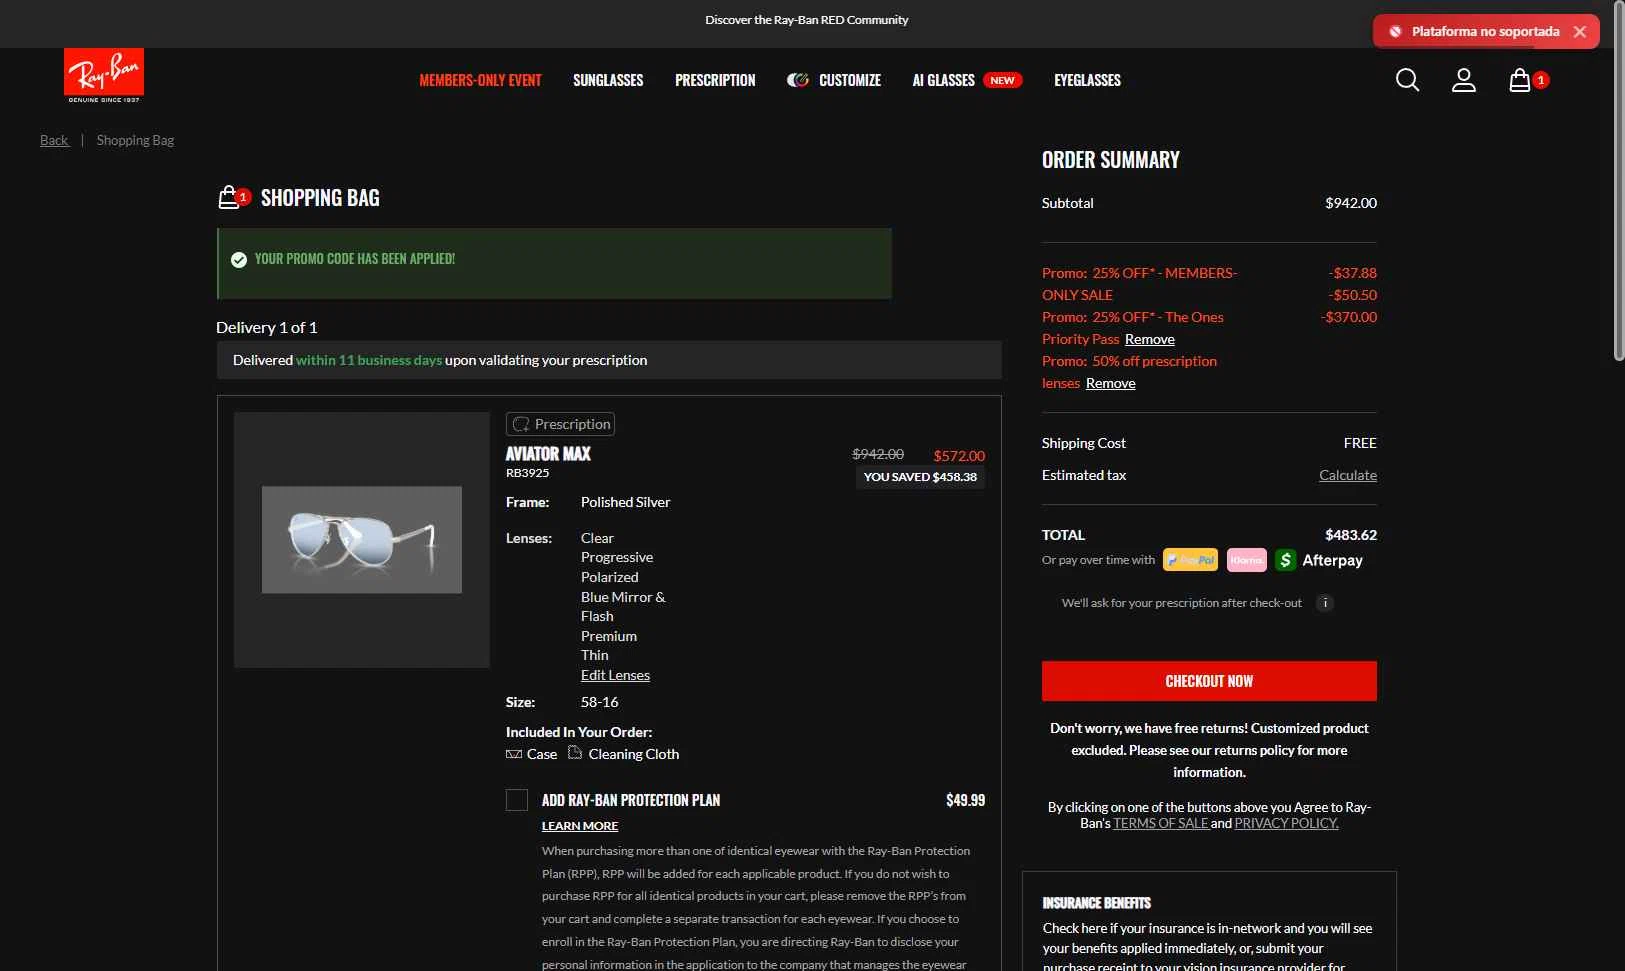Image resolution: width=1625 pixels, height=971 pixels.
Task: Click the Case icon in included items
Action: click(514, 754)
